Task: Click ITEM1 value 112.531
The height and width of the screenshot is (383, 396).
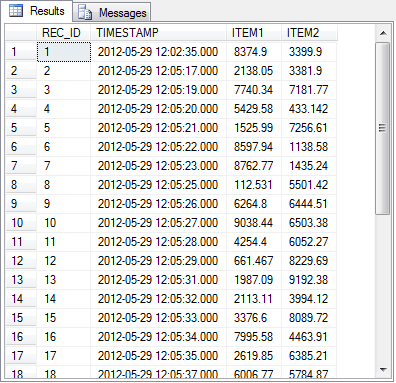Action: click(x=253, y=185)
